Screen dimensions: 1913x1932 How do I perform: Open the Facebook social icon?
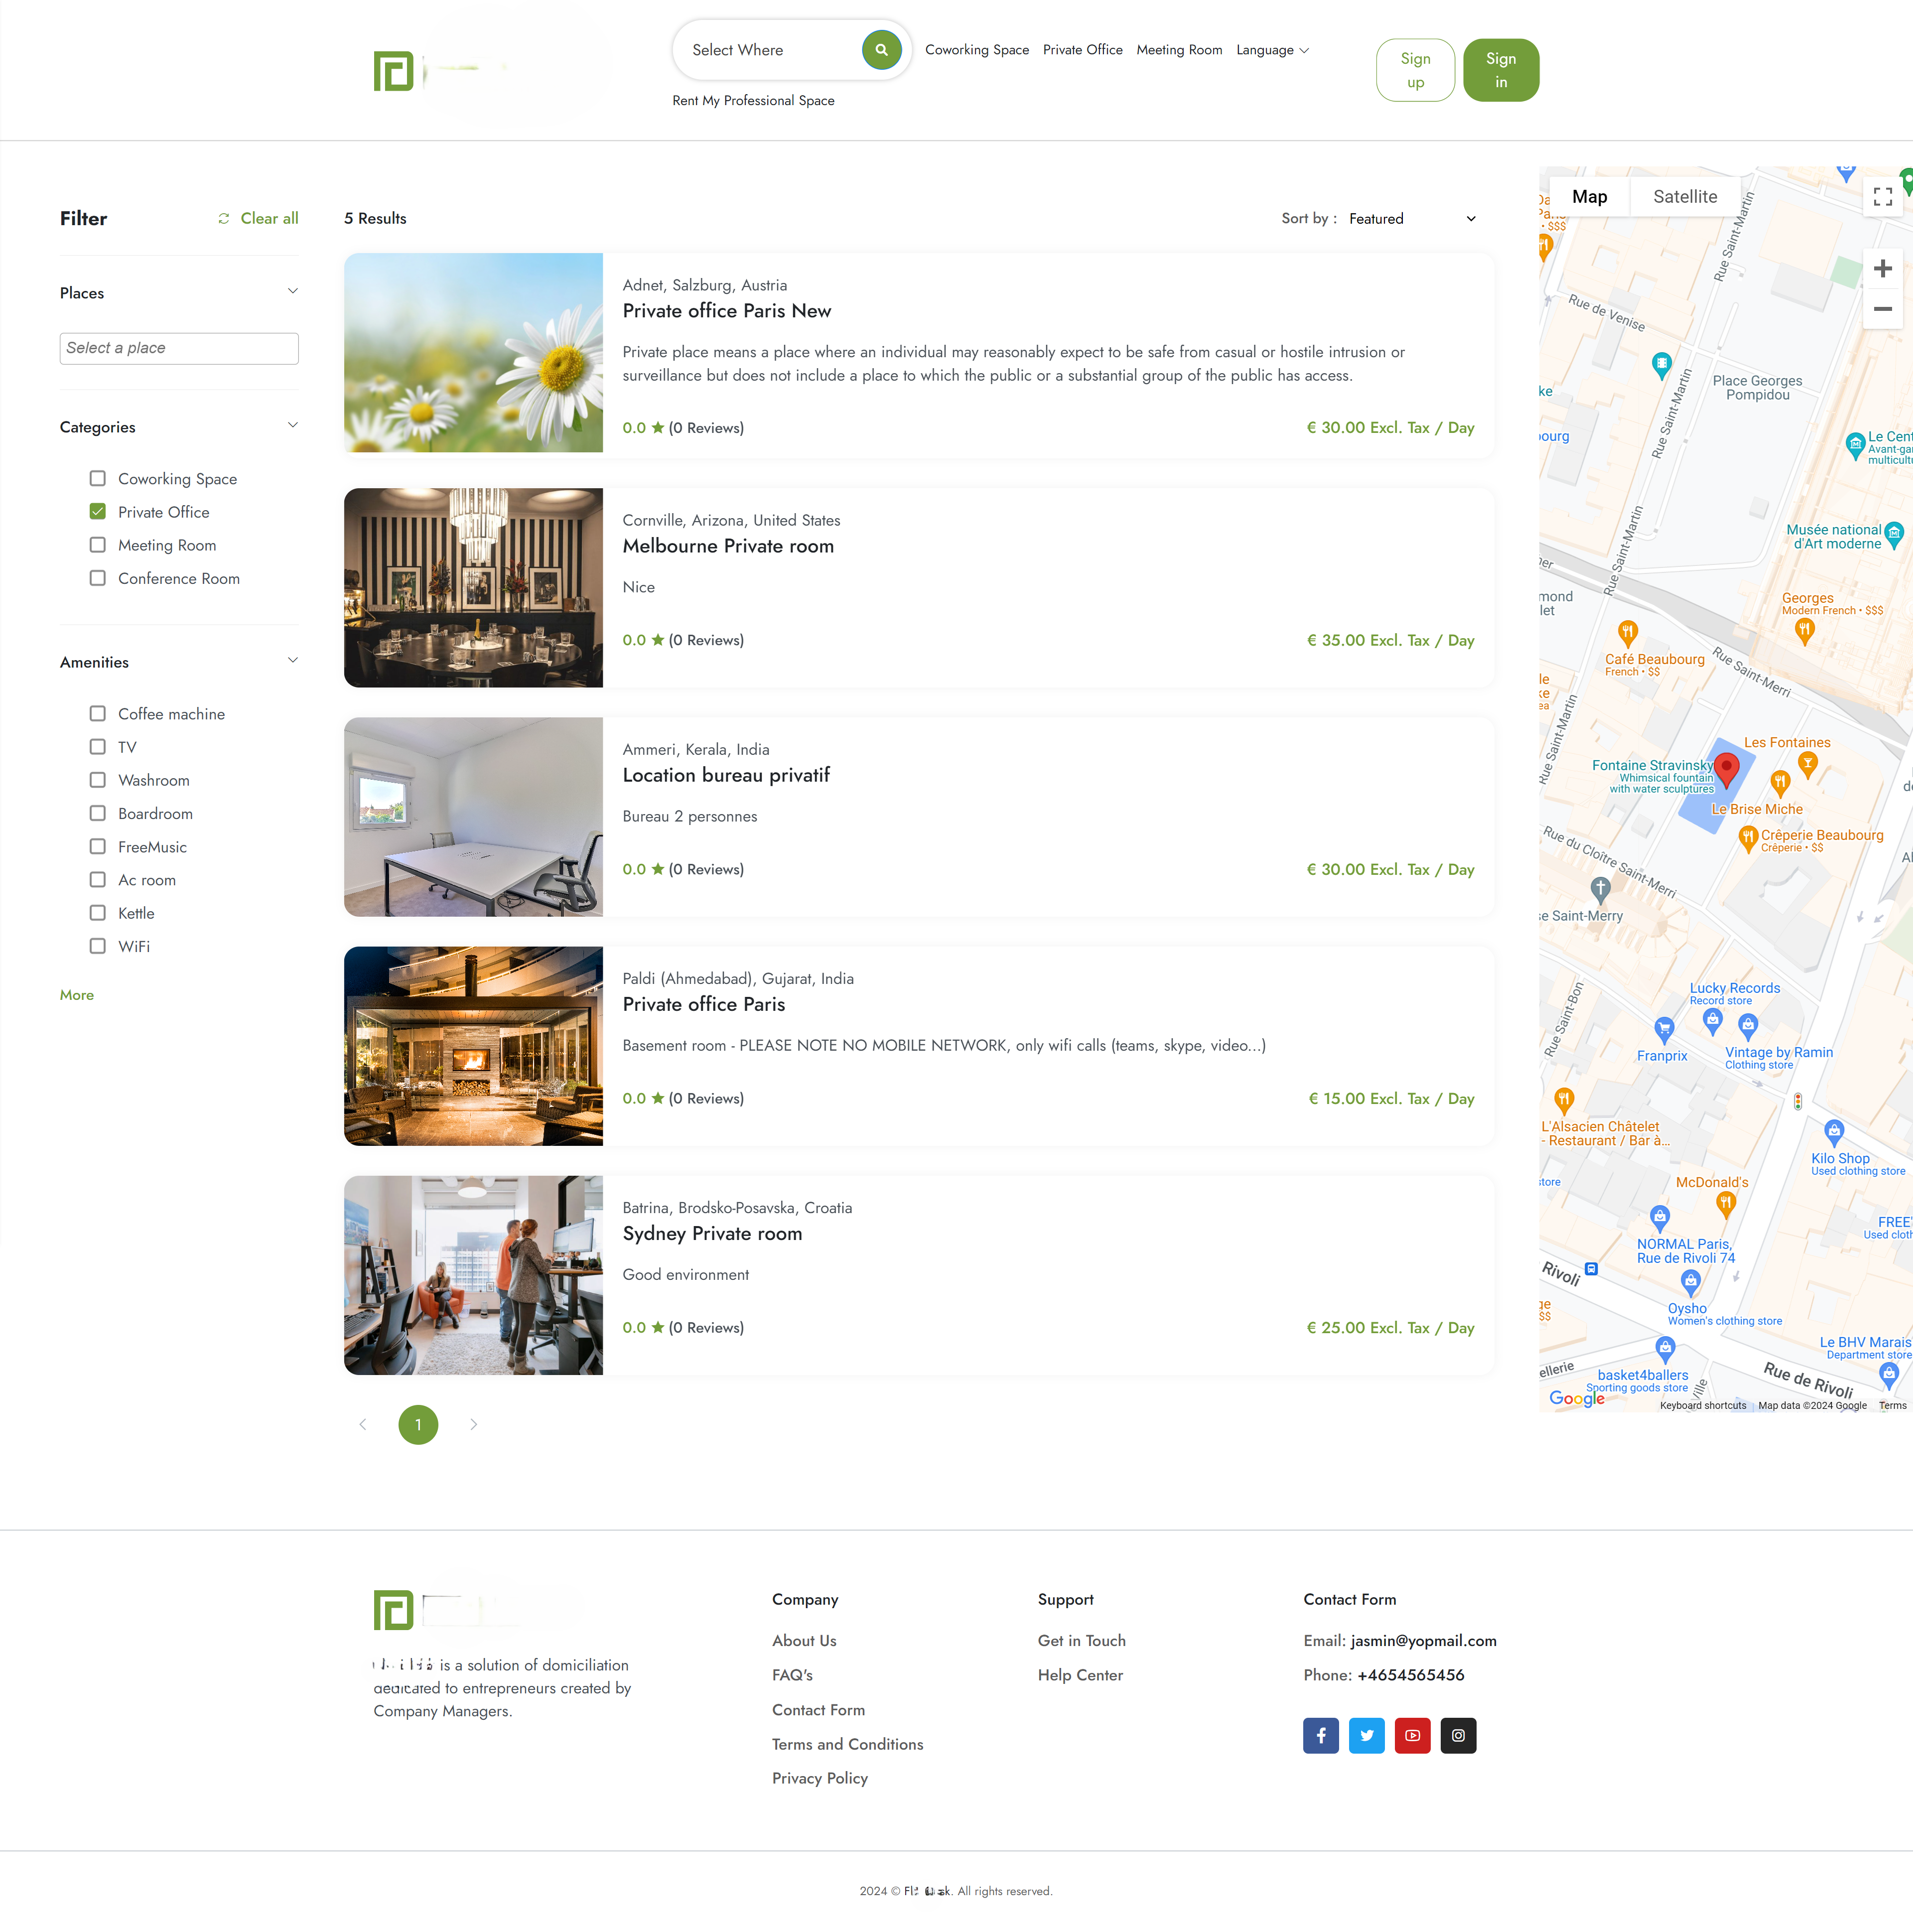(x=1321, y=1735)
